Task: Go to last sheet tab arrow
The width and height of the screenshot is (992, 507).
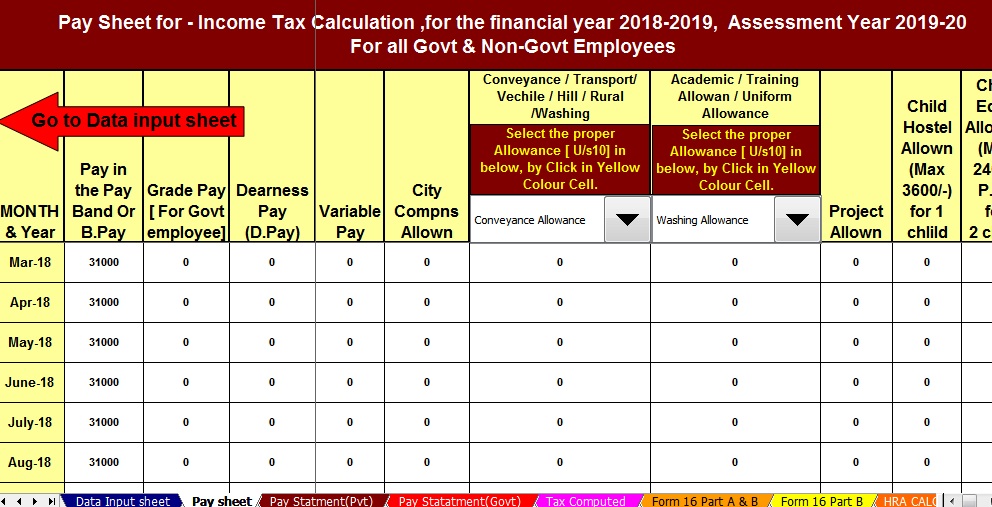Action: coord(51,501)
